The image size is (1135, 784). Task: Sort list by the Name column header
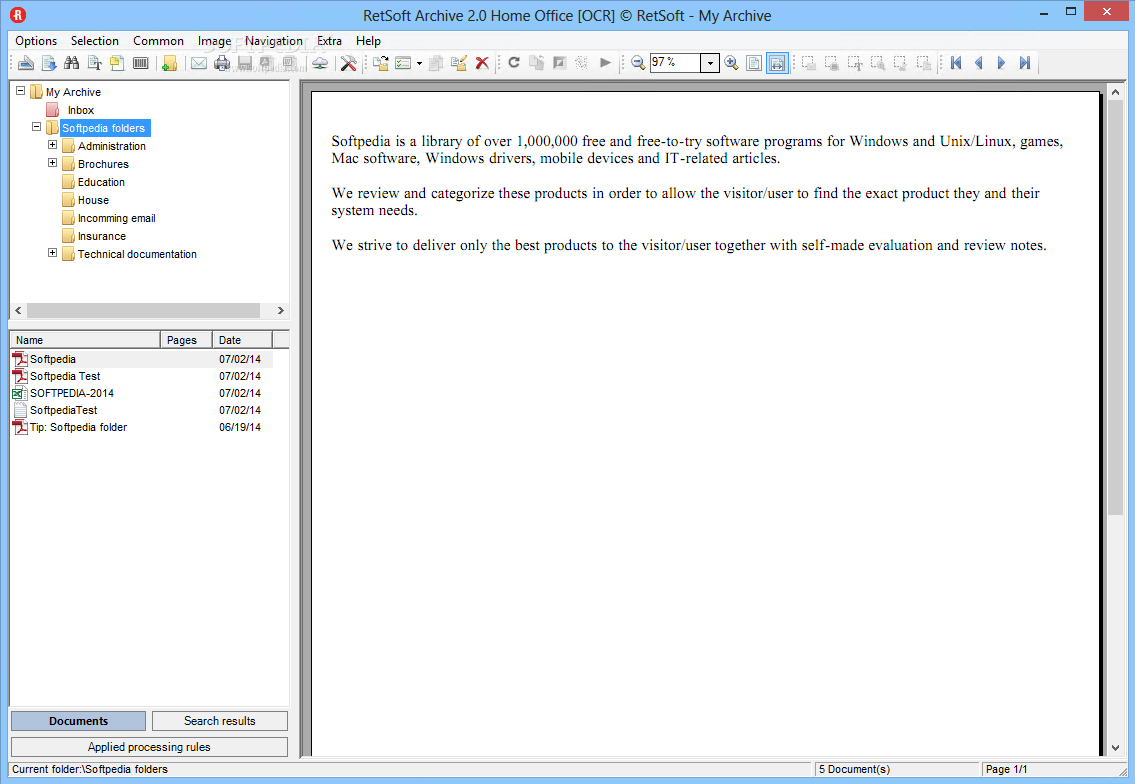(85, 340)
